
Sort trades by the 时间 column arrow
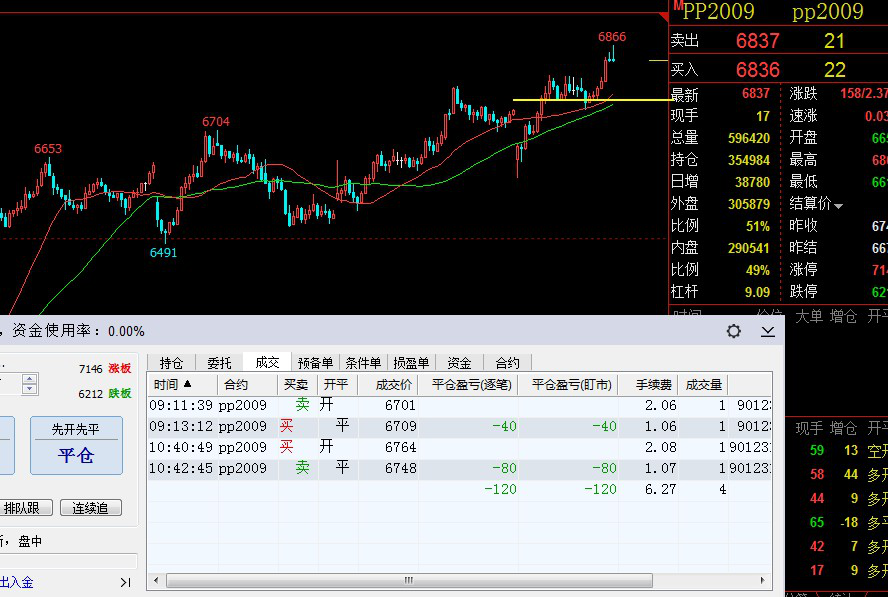pyautogui.click(x=187, y=384)
